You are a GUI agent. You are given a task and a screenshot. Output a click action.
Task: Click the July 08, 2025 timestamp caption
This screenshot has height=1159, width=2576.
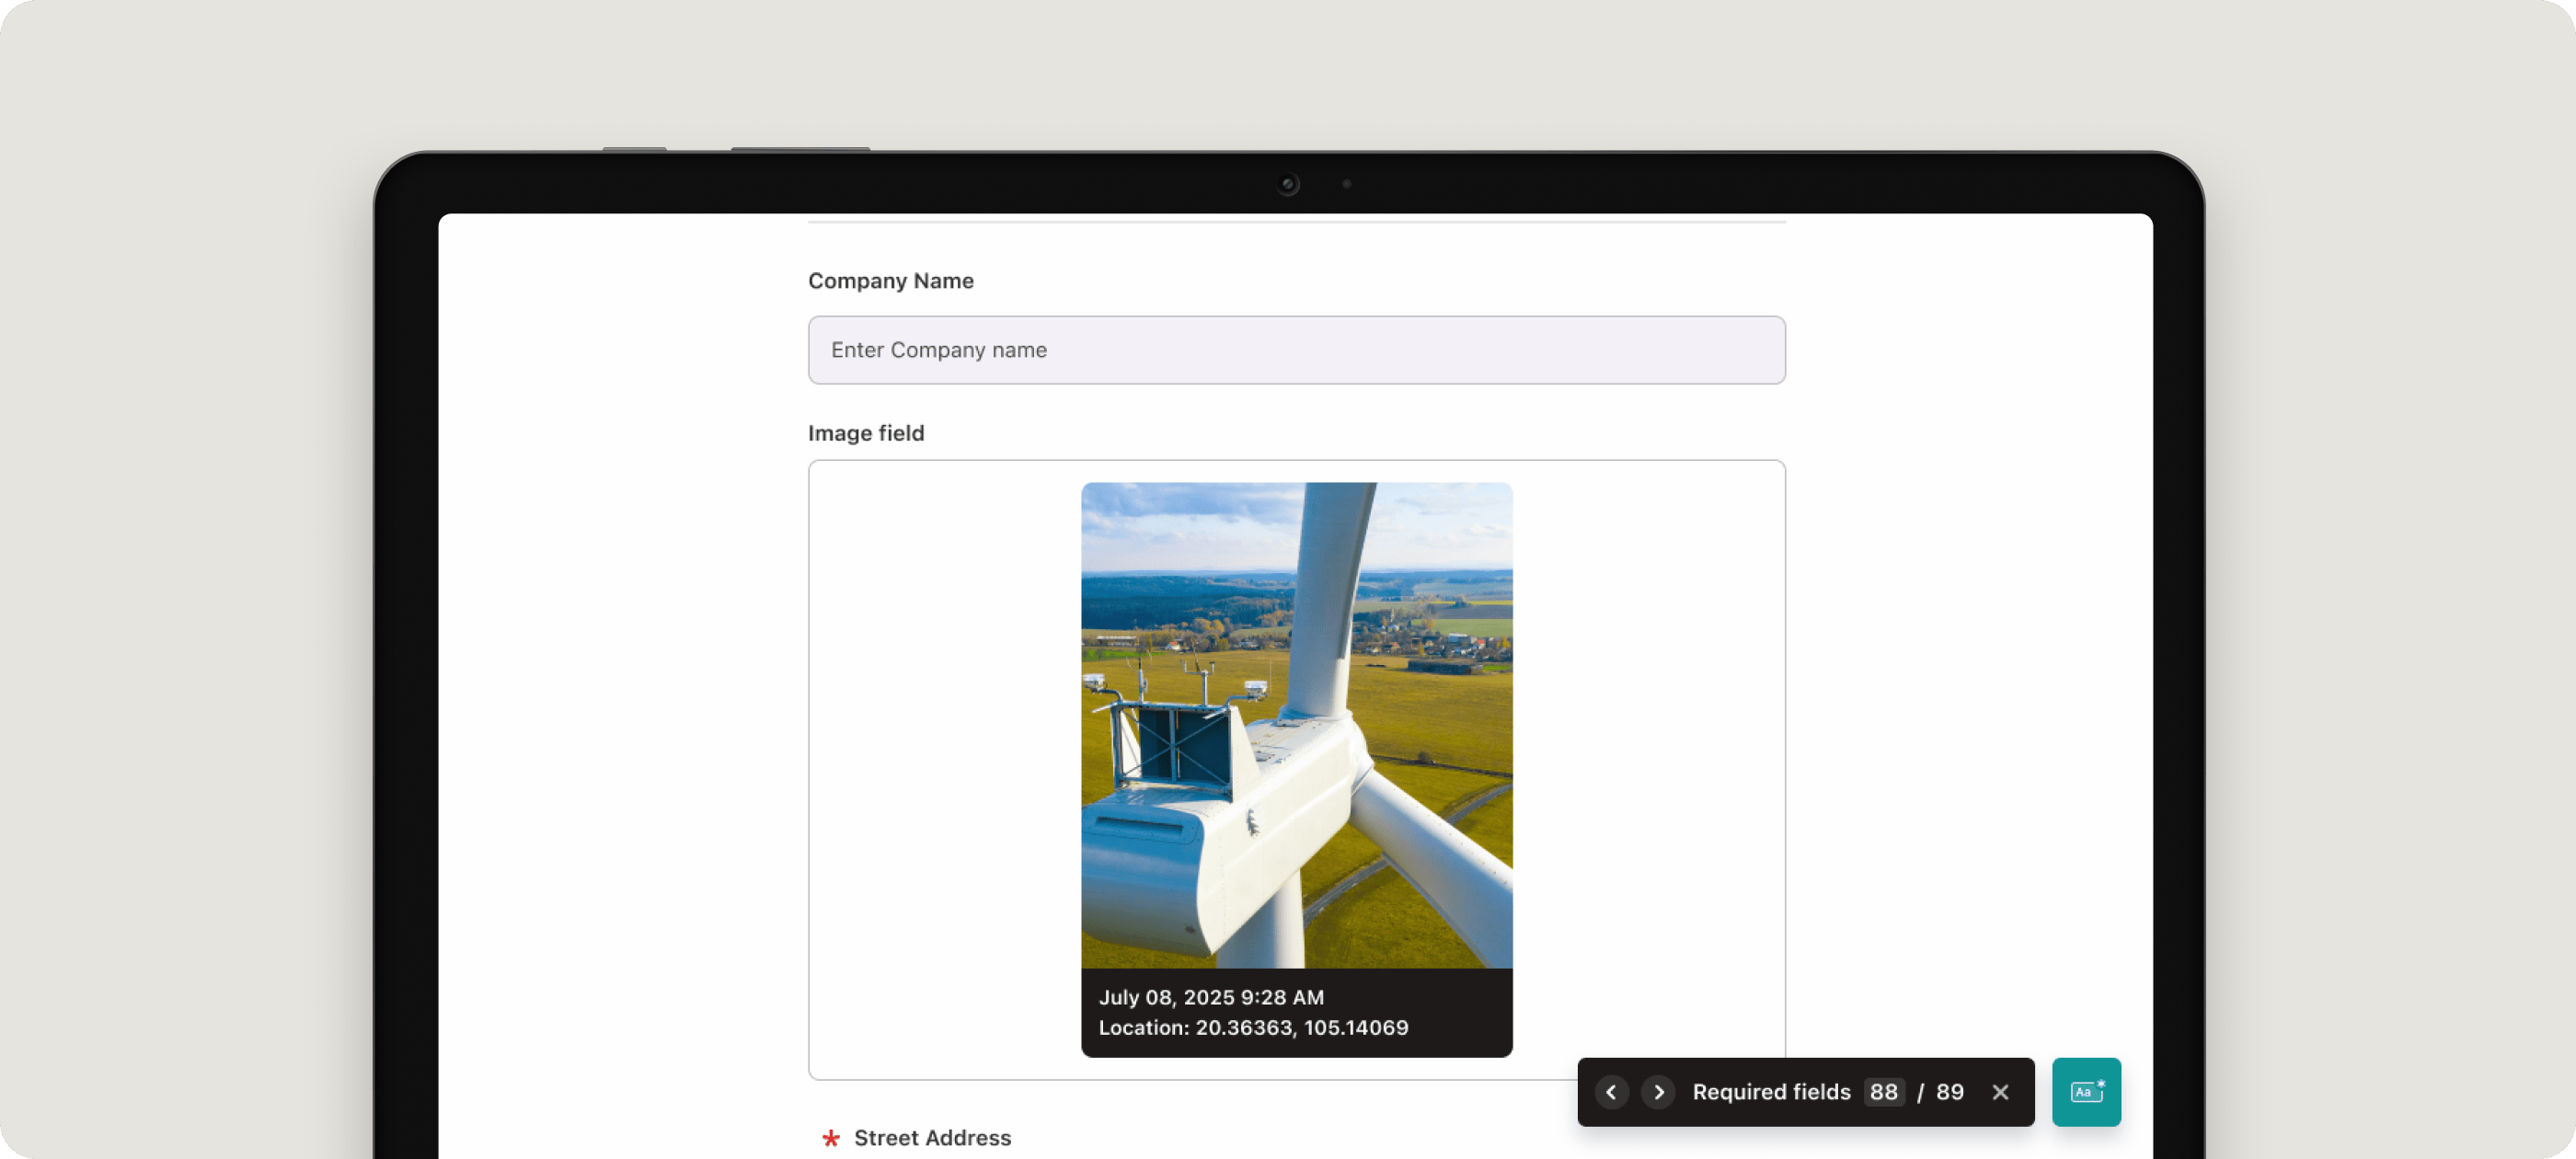point(1211,997)
